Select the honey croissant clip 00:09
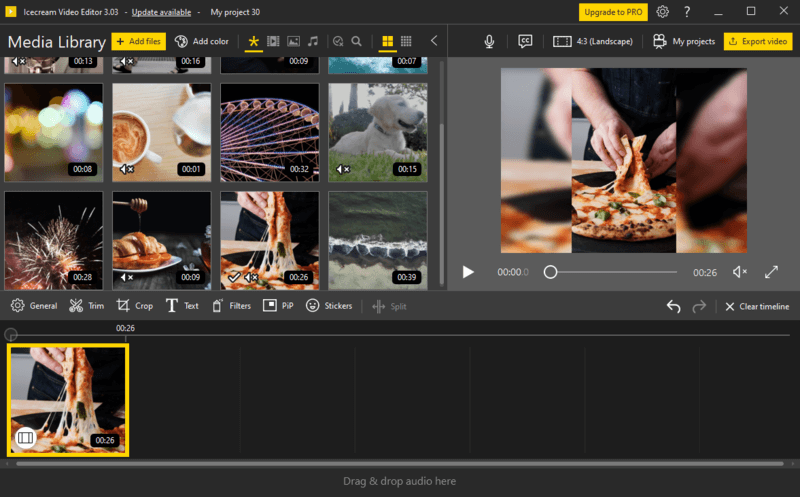Viewport: 800px width, 497px height. pos(161,241)
